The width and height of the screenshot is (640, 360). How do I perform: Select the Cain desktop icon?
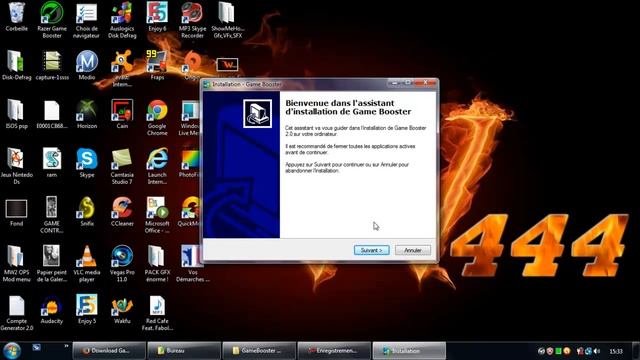pyautogui.click(x=122, y=114)
